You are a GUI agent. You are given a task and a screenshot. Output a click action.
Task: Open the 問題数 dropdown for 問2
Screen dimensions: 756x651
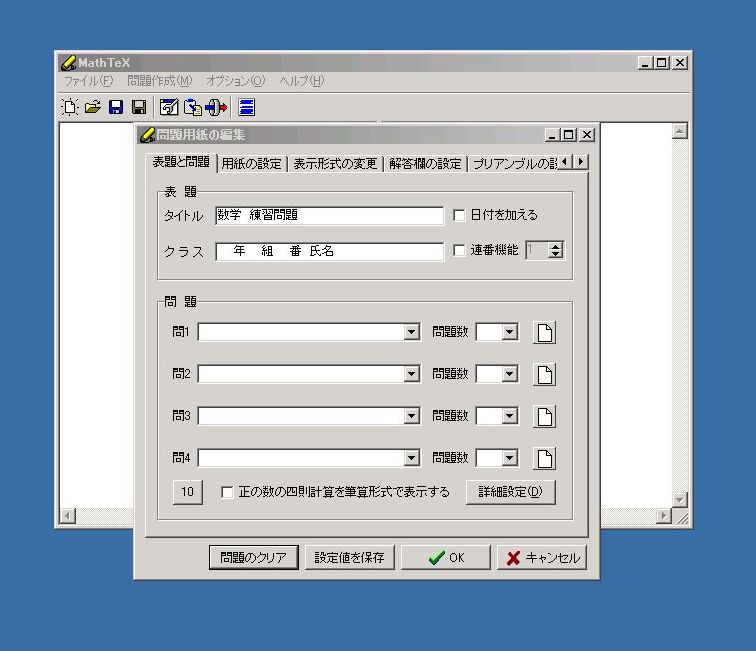point(510,374)
